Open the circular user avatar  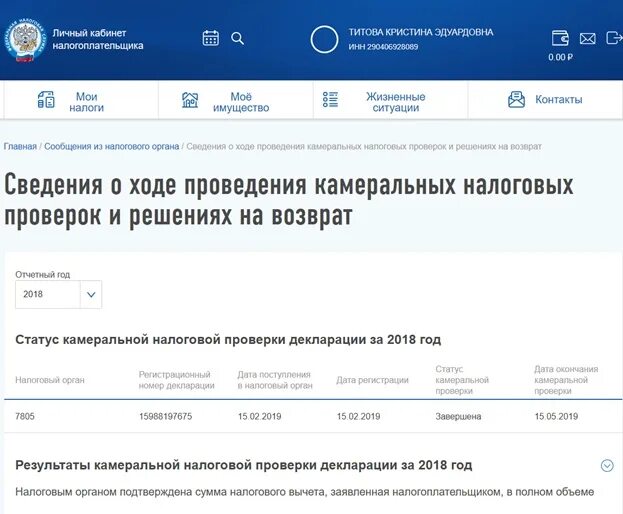(x=324, y=39)
